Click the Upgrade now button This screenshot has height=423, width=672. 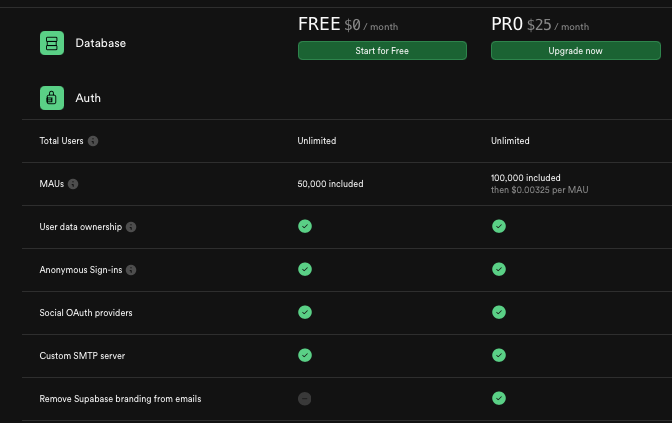pyautogui.click(x=576, y=51)
